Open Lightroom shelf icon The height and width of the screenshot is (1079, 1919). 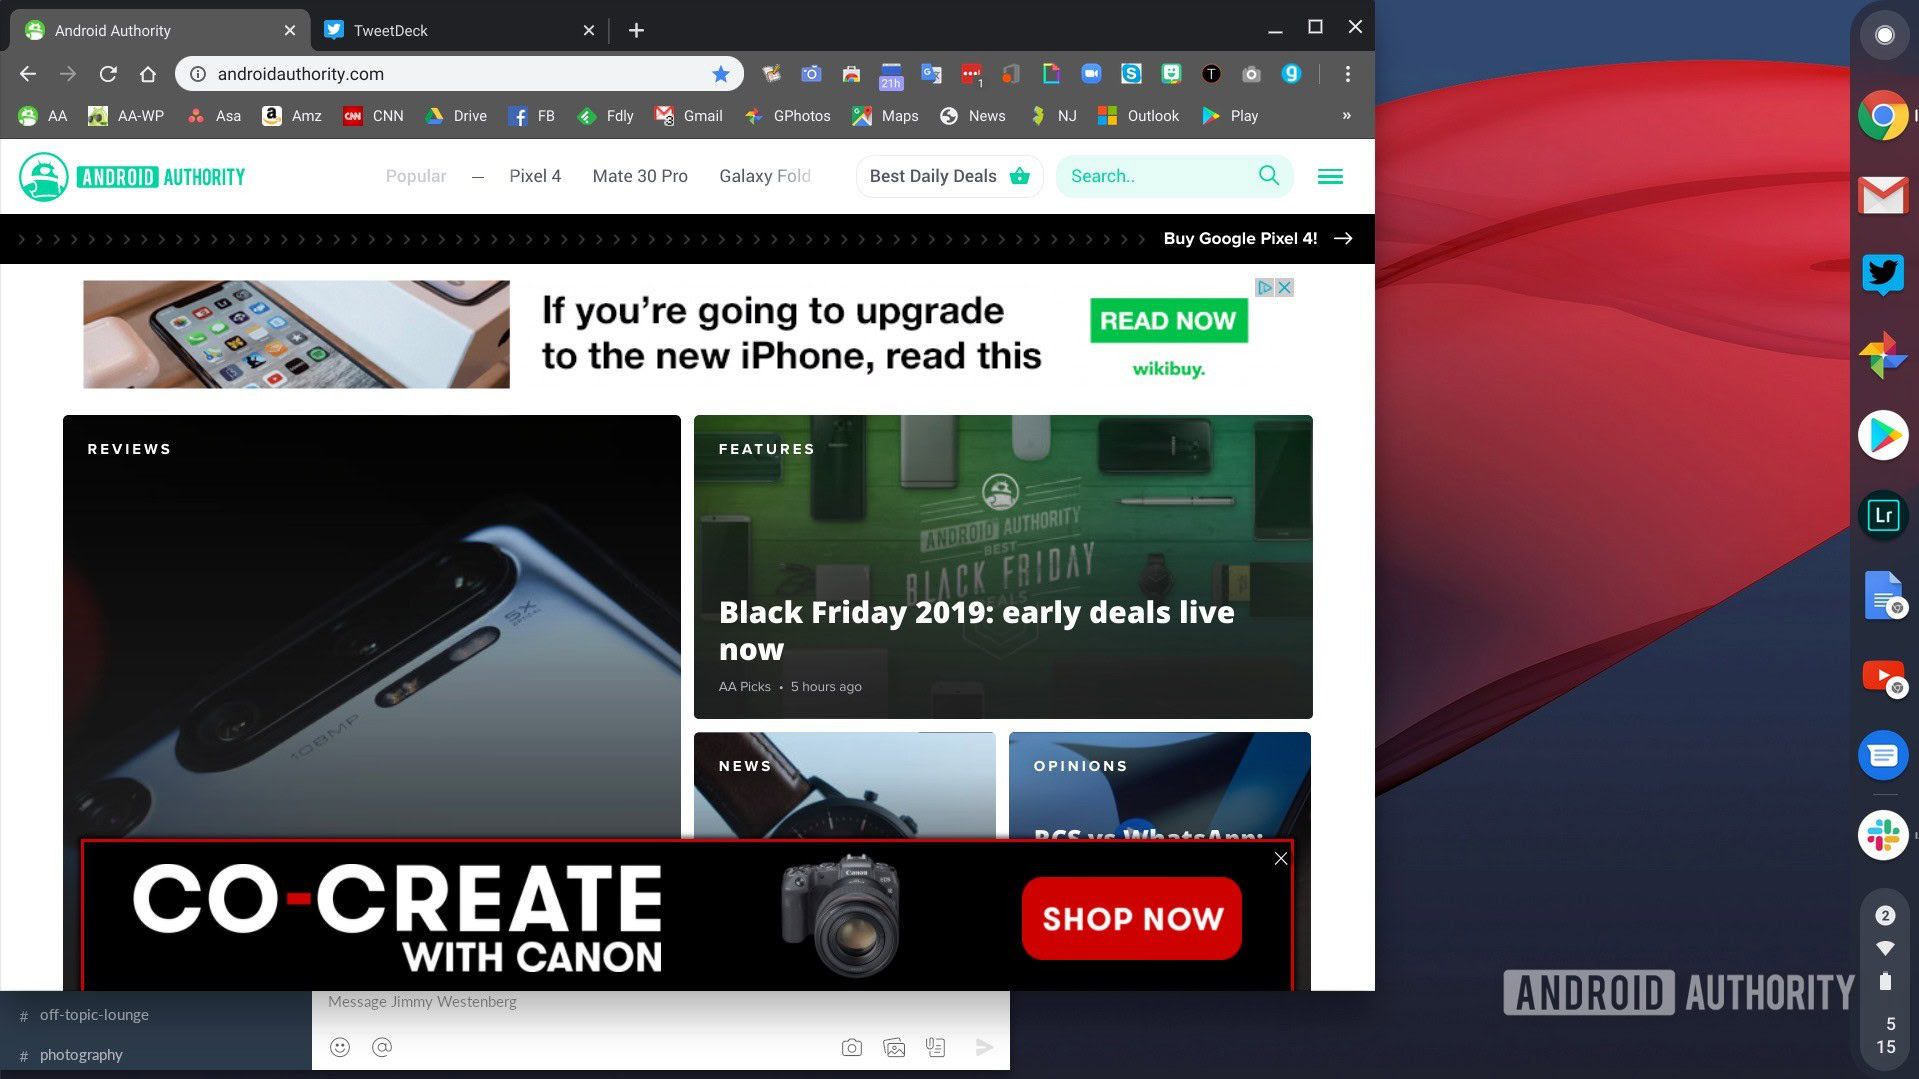point(1883,515)
